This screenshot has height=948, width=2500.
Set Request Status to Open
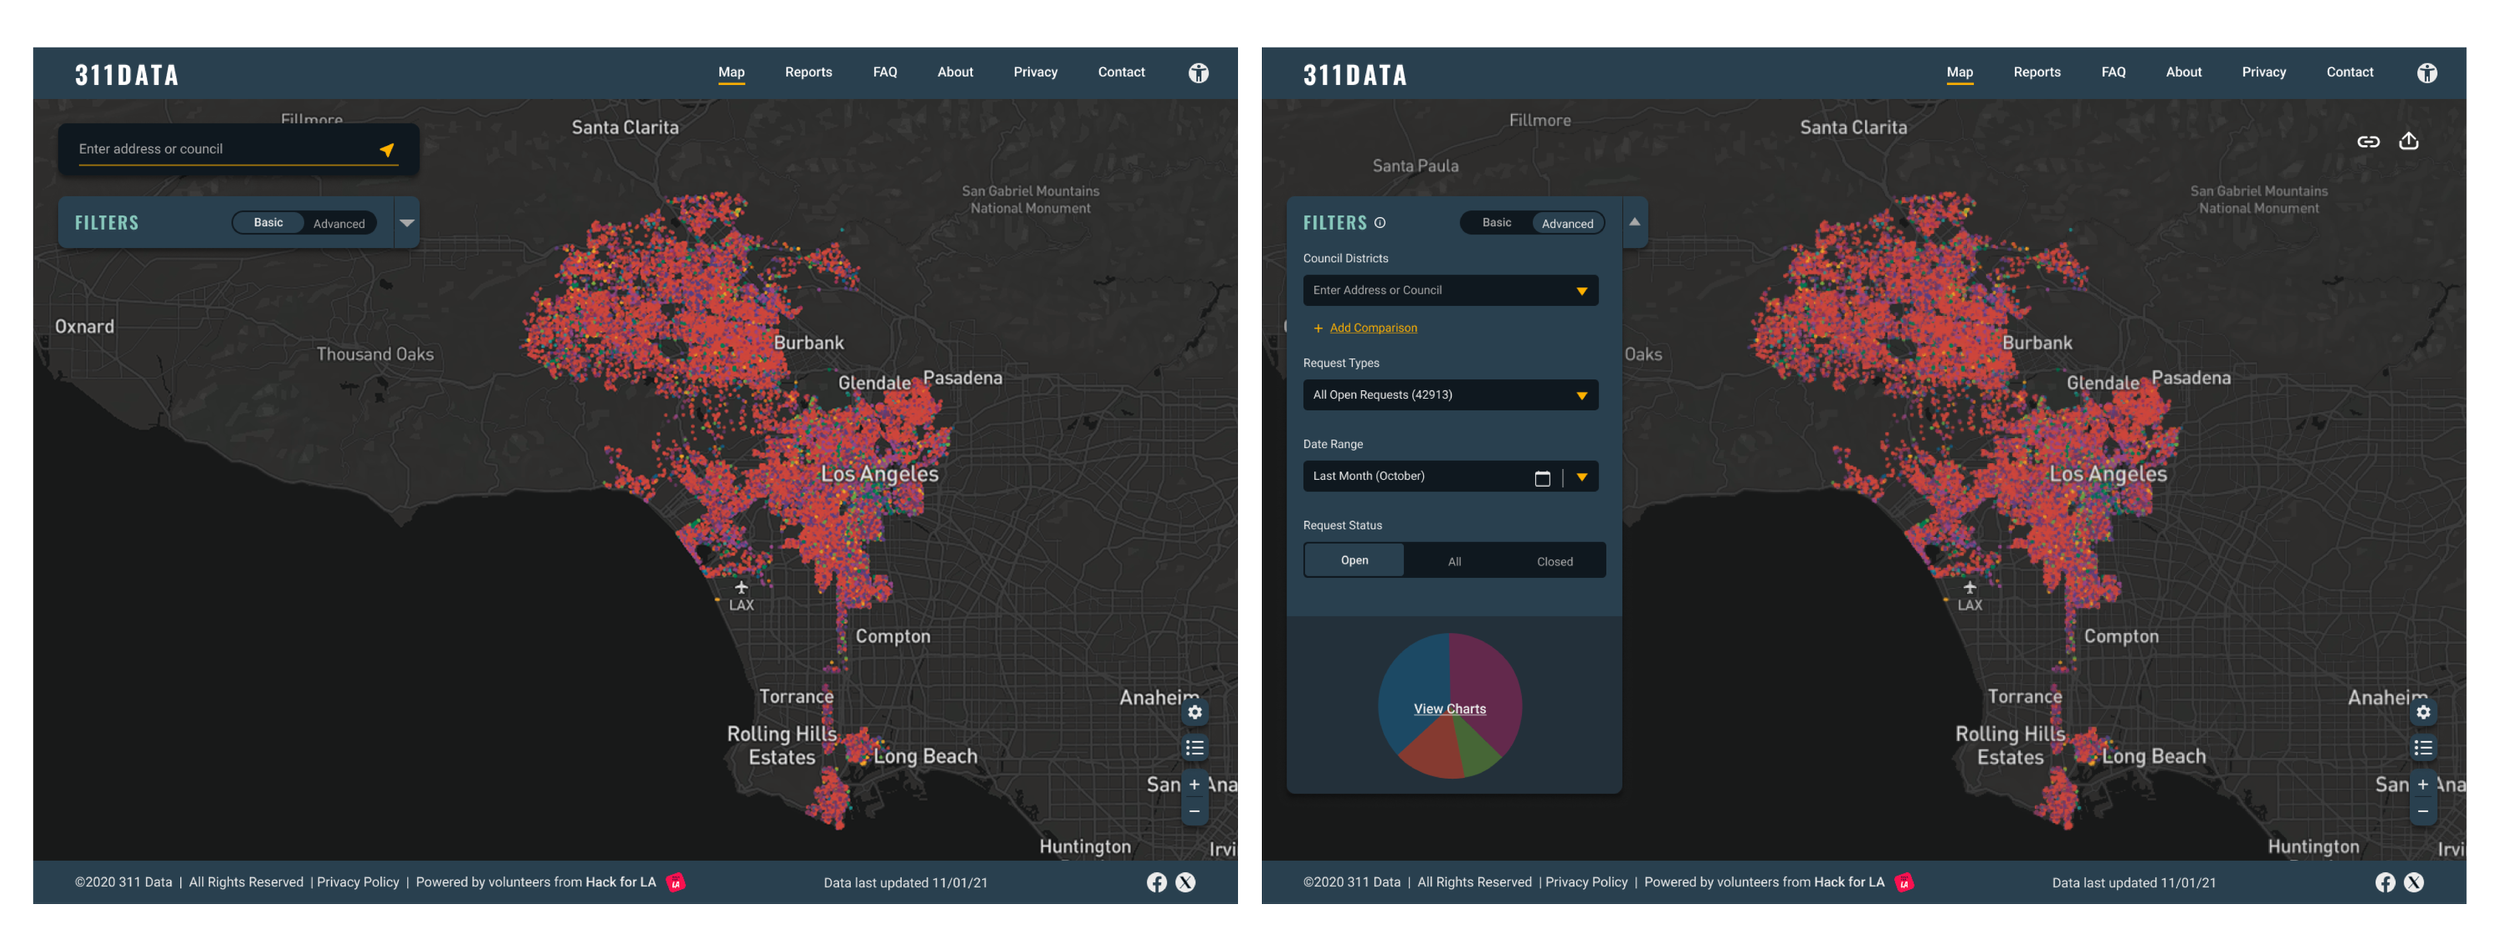[x=1354, y=560]
